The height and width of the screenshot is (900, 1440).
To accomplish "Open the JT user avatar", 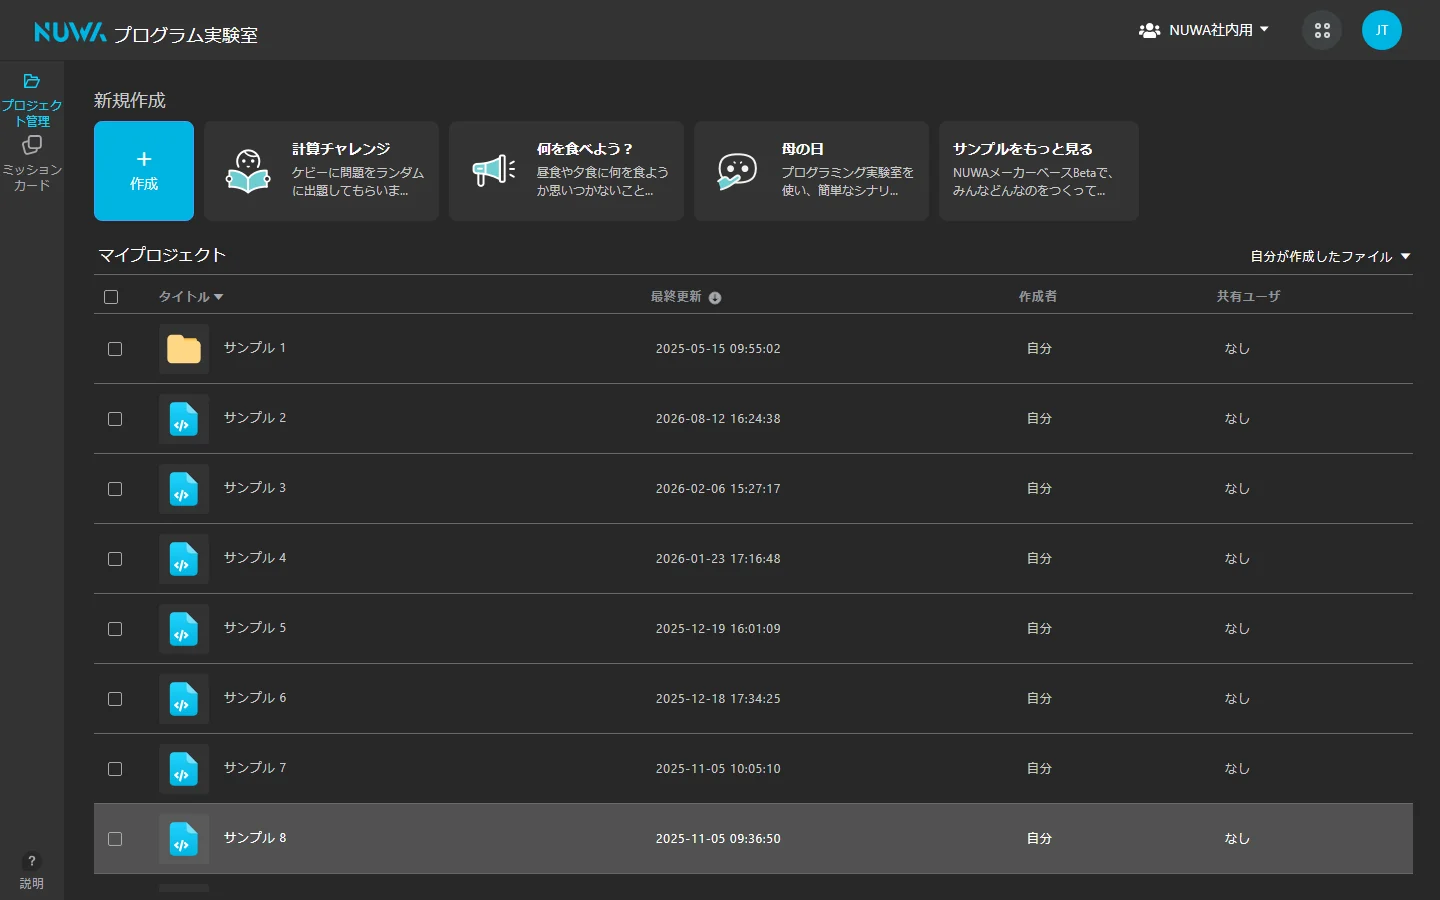I will coord(1382,30).
